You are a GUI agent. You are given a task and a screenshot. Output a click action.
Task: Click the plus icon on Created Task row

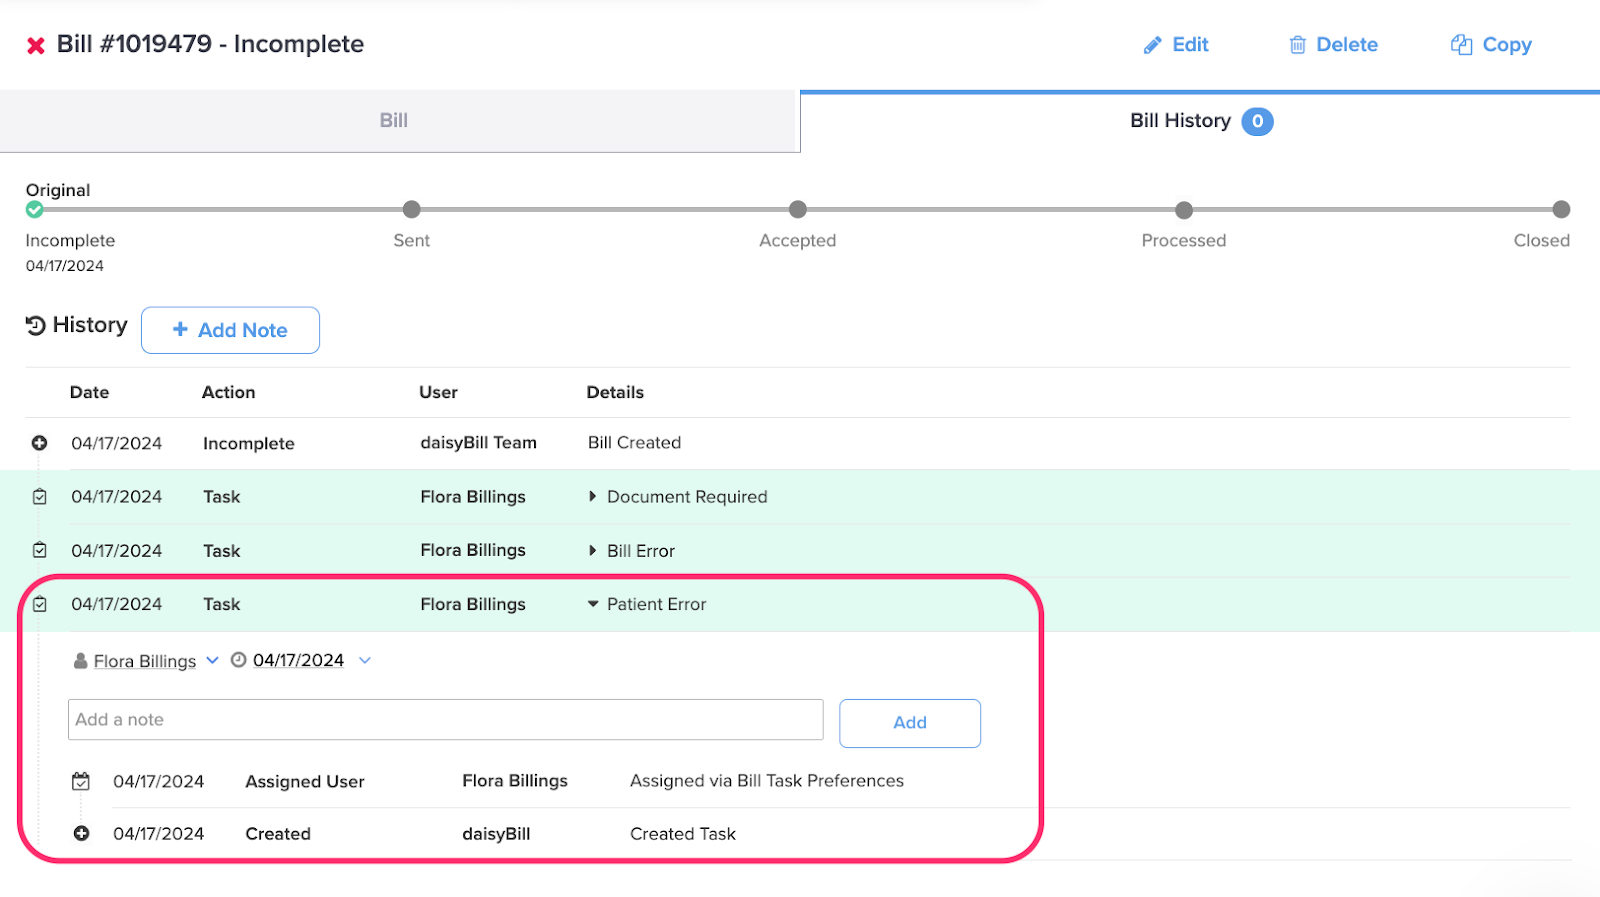pyautogui.click(x=81, y=834)
